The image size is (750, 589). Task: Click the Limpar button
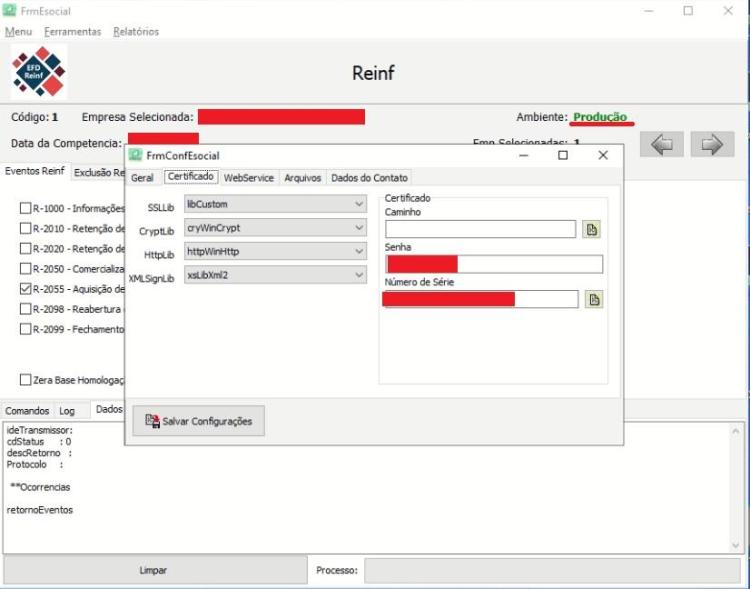coord(153,570)
